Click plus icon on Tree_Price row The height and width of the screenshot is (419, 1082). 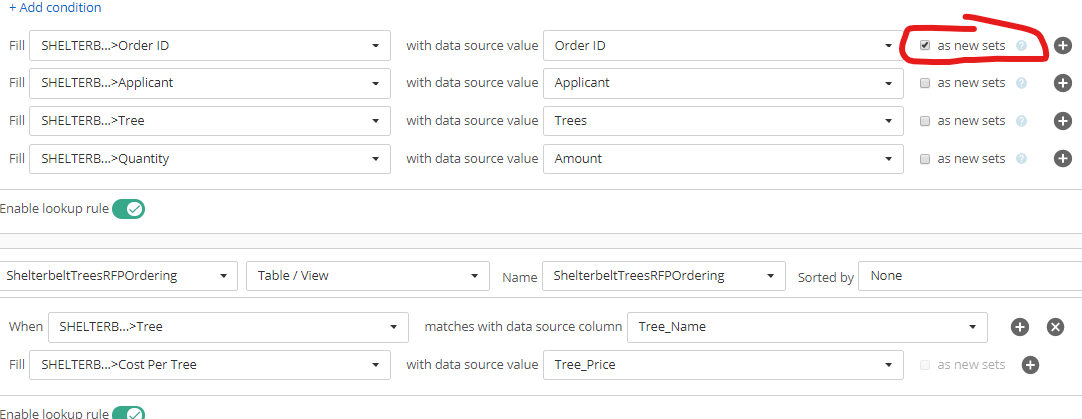(x=1030, y=365)
